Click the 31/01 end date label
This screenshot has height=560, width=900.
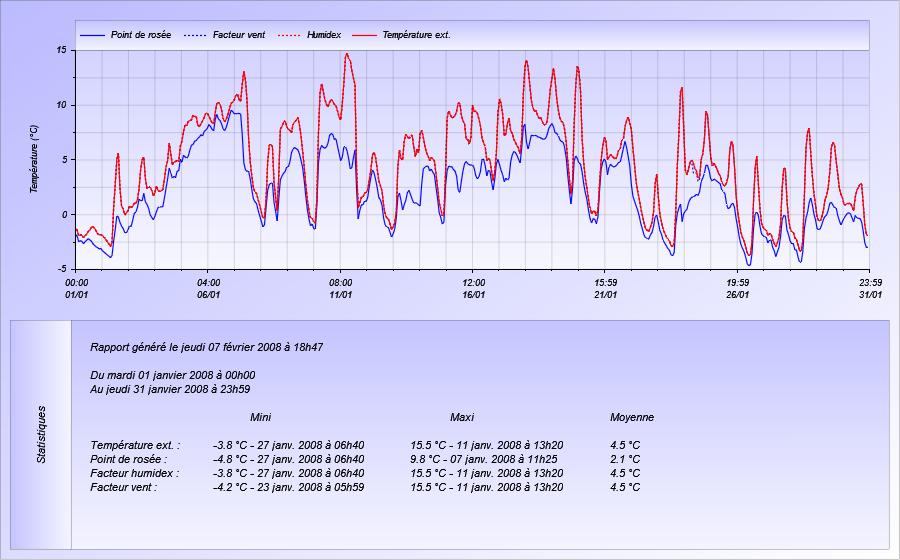coord(871,294)
